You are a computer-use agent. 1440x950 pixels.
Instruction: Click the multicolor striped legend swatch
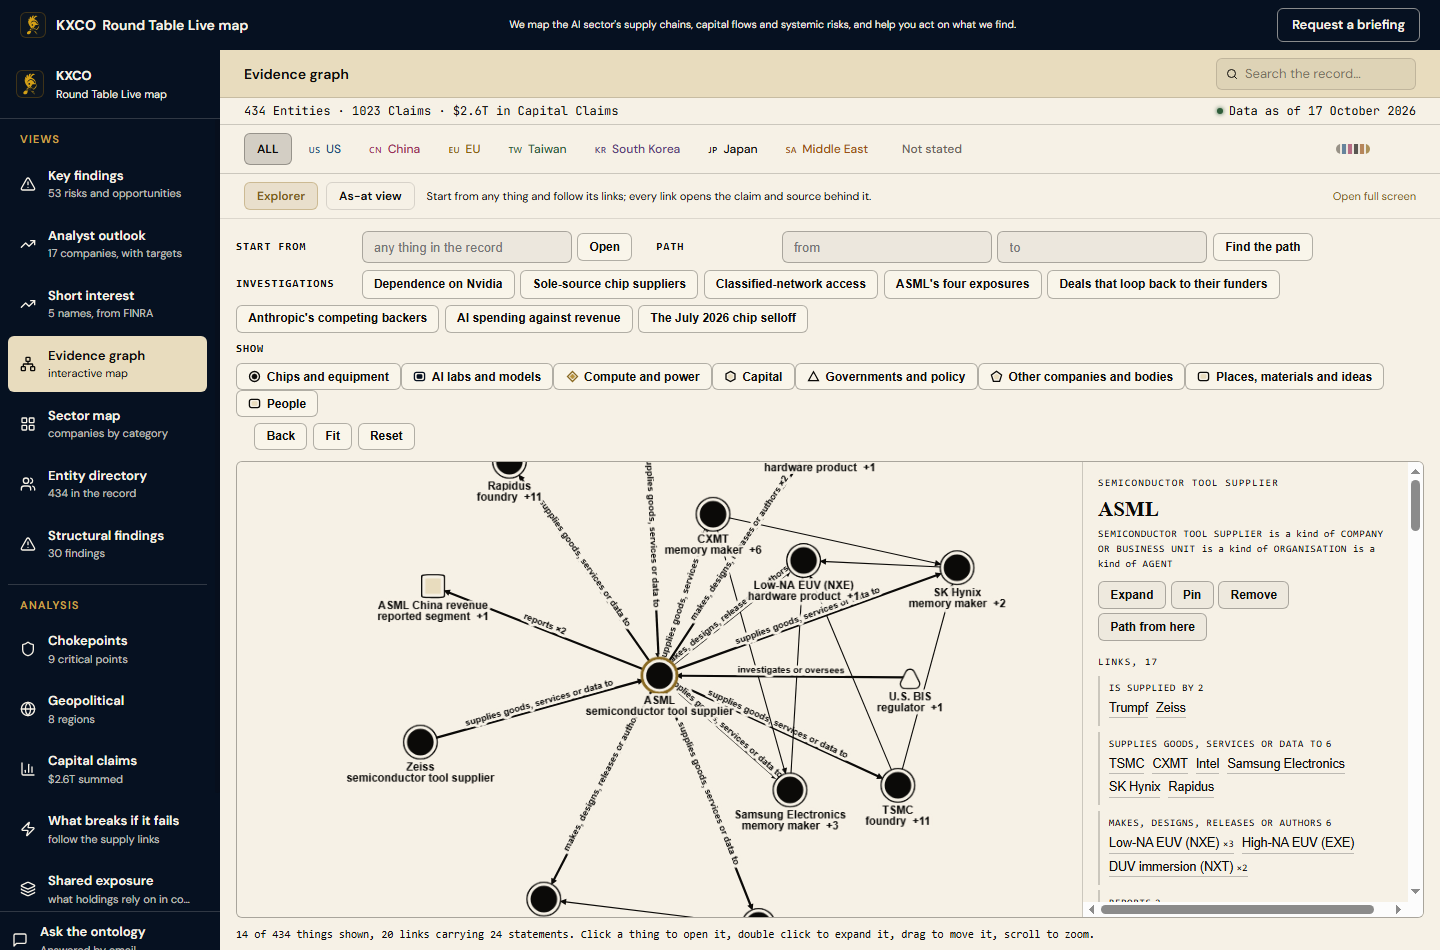(1353, 149)
